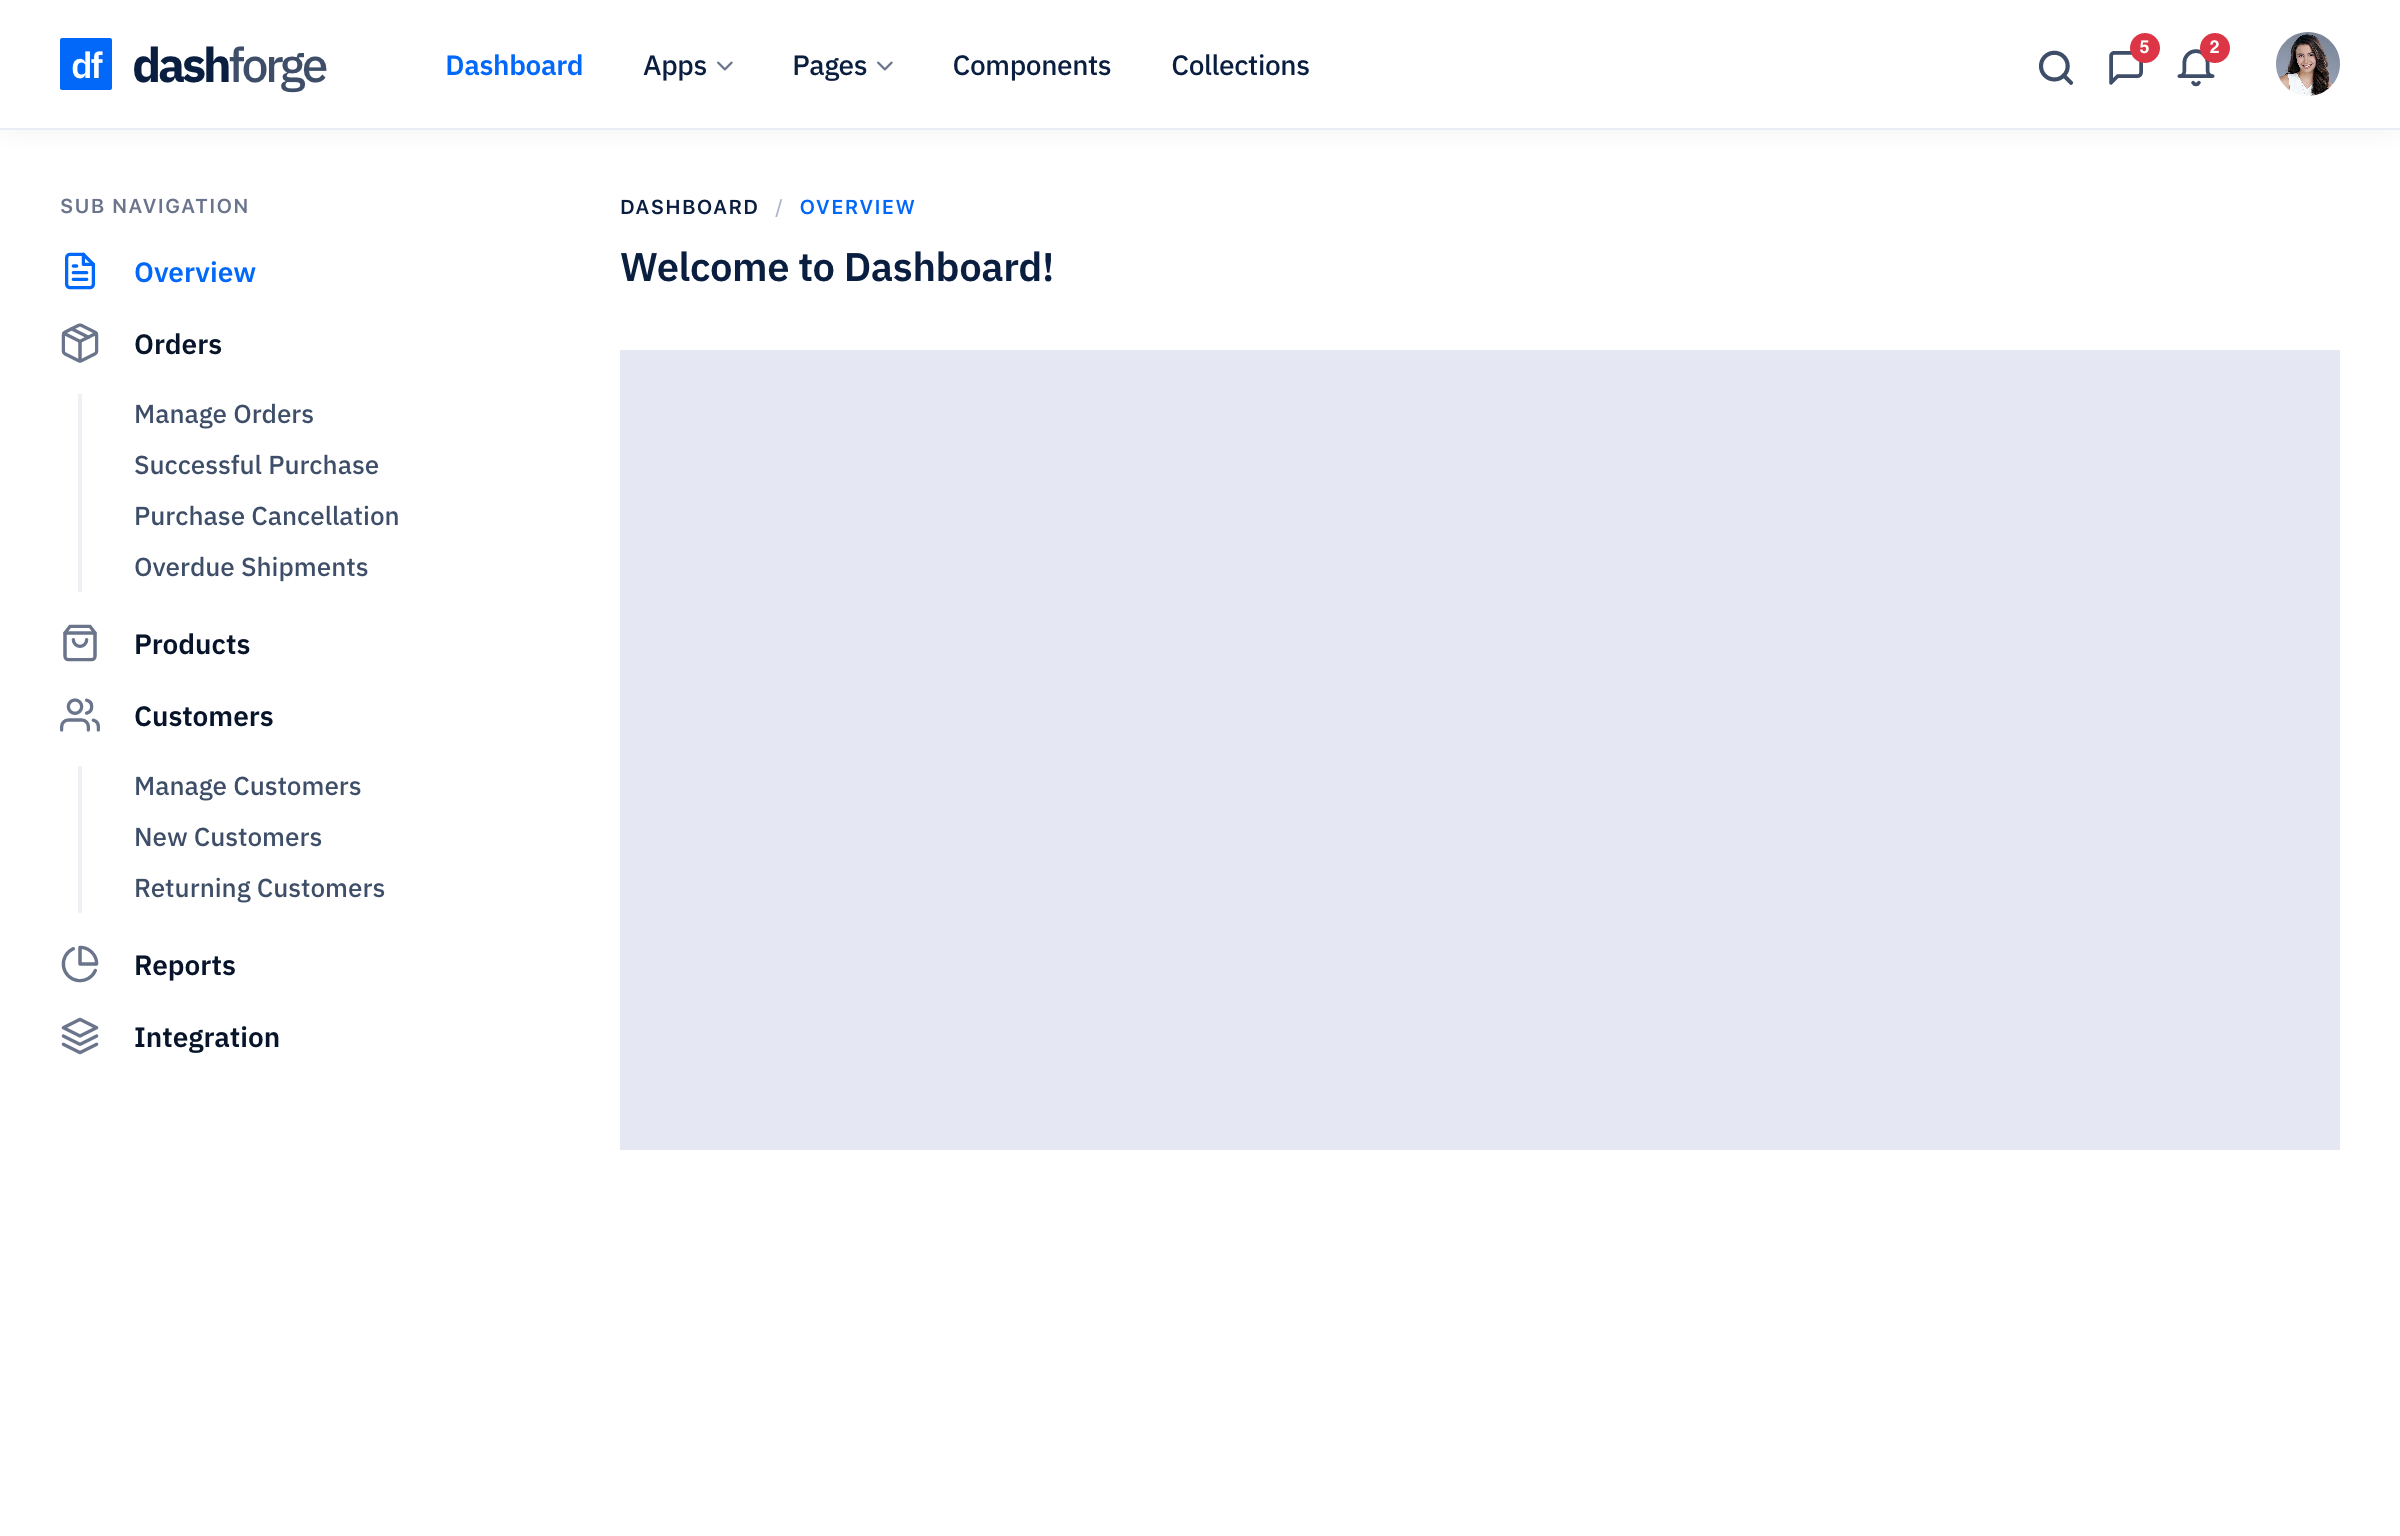
Task: Click the dashforge df logo icon
Action: 86,64
